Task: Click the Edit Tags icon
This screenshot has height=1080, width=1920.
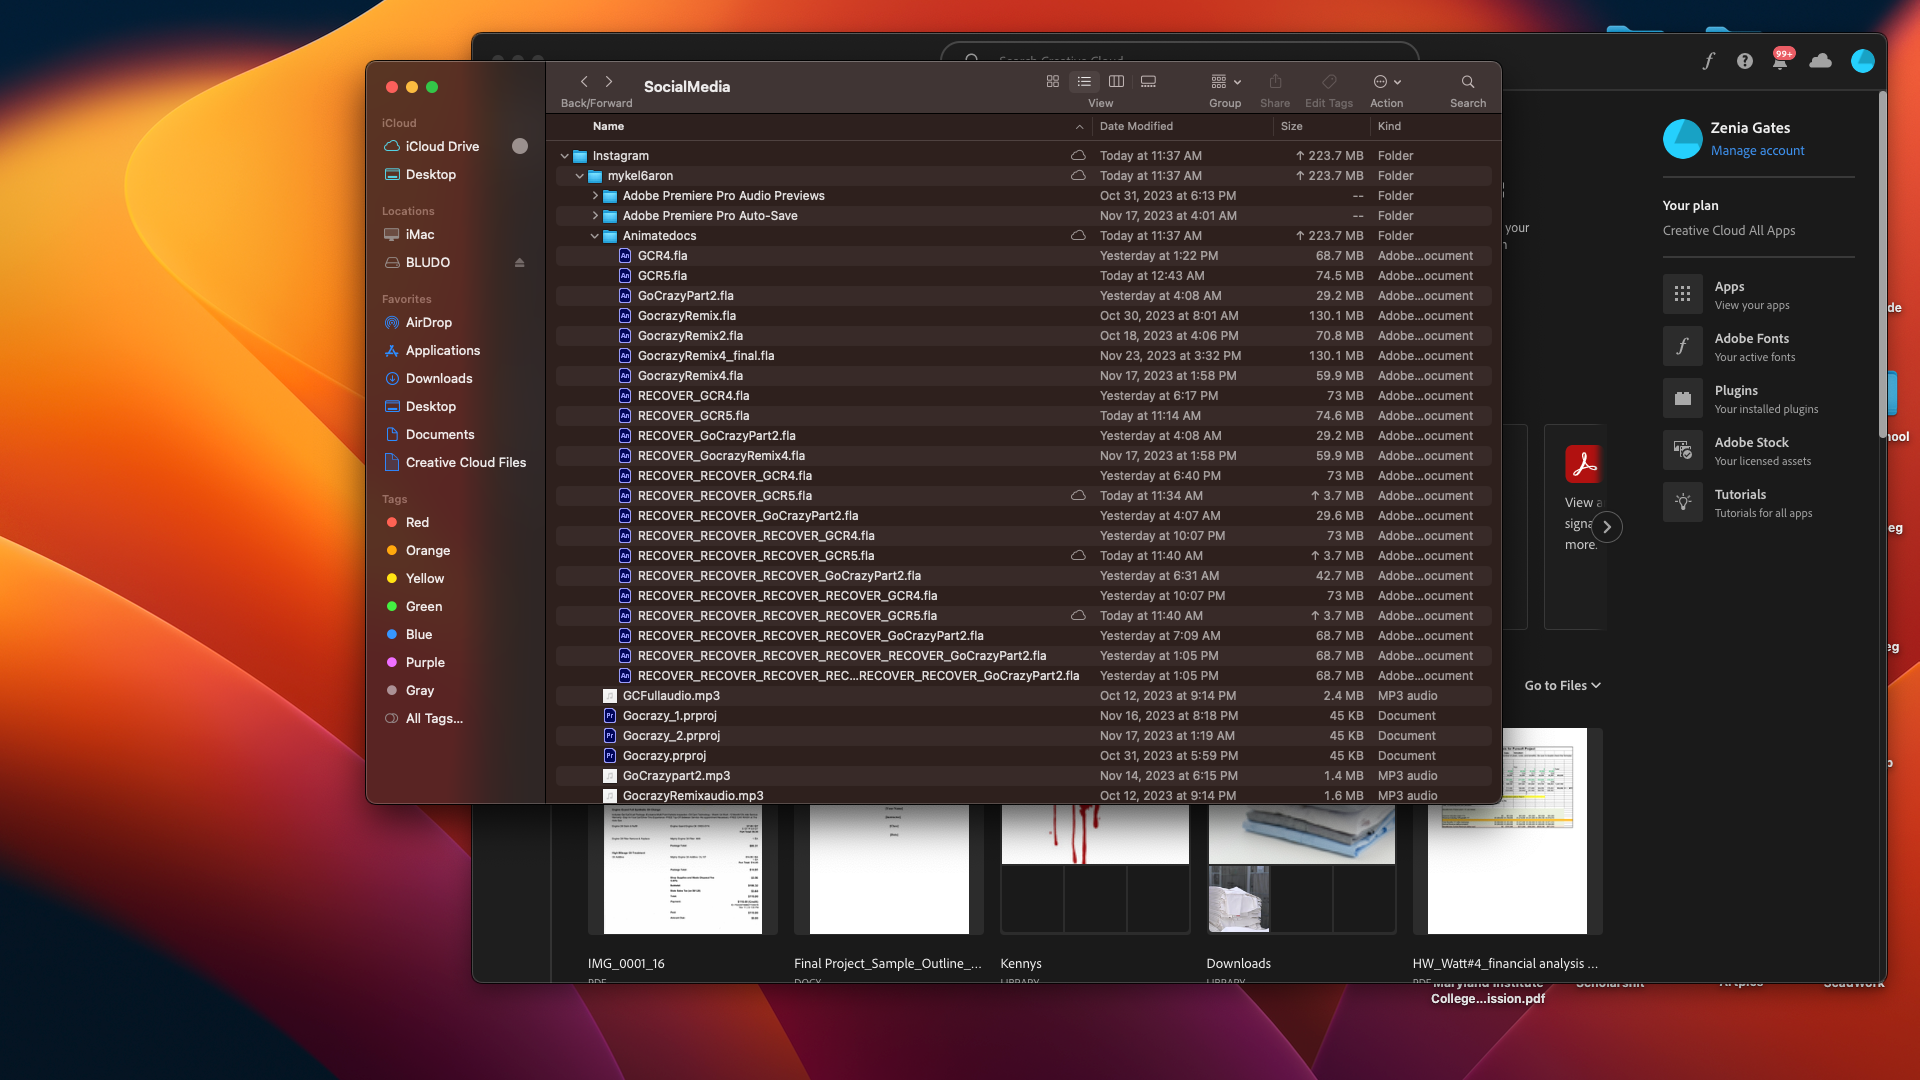Action: tap(1329, 82)
